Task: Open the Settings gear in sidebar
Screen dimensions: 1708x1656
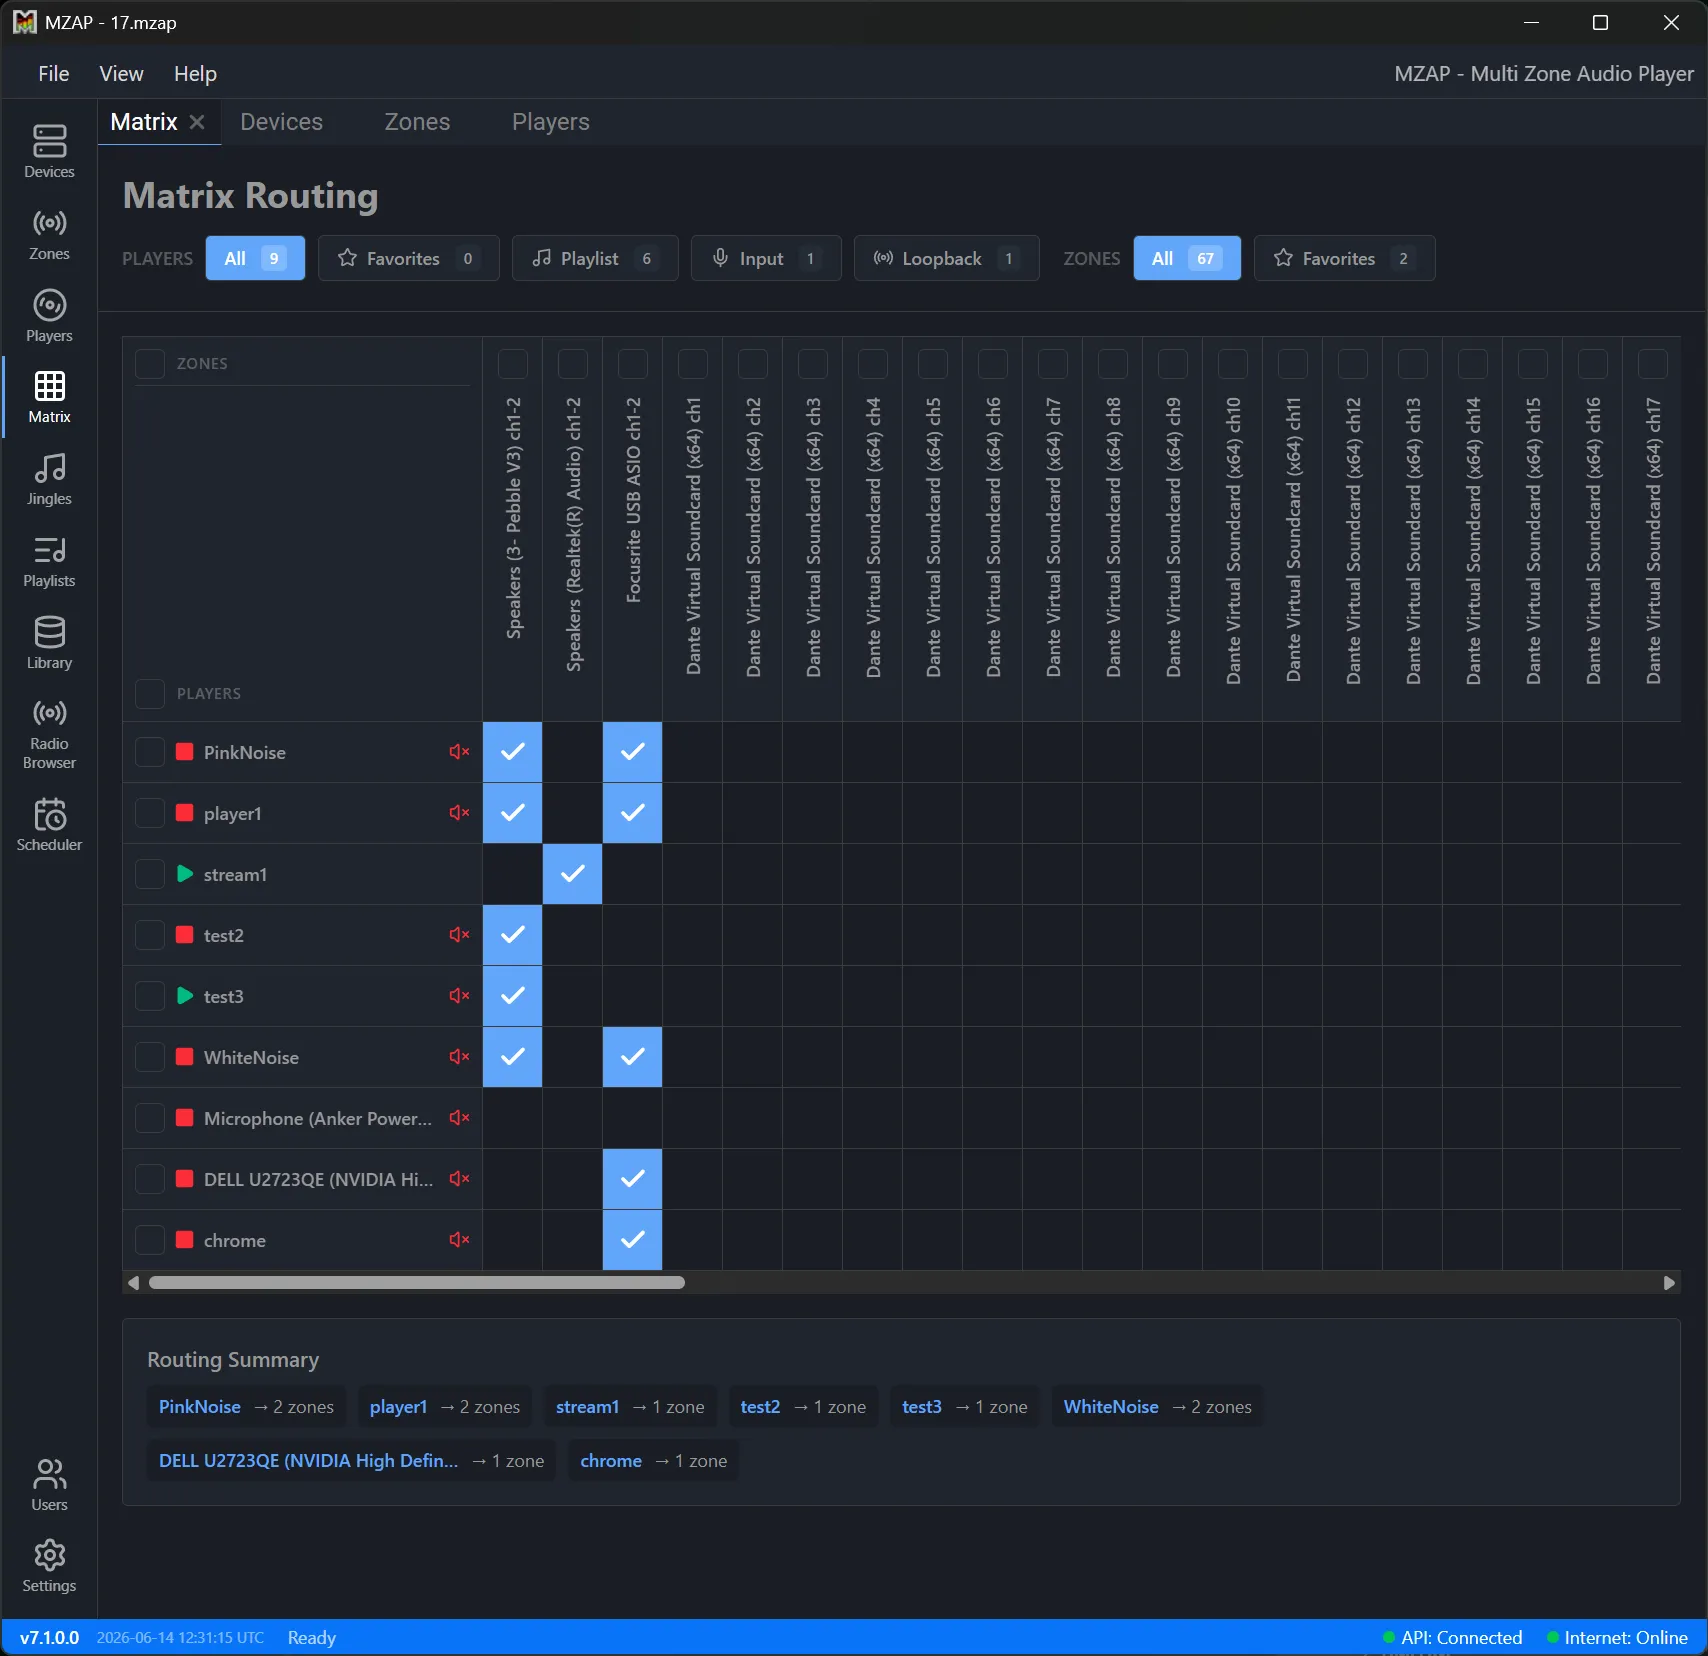Action: click(49, 1566)
